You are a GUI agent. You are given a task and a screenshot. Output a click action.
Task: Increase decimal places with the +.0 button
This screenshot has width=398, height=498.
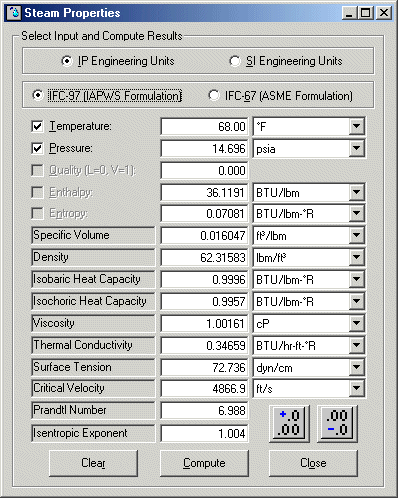pyautogui.click(x=289, y=424)
